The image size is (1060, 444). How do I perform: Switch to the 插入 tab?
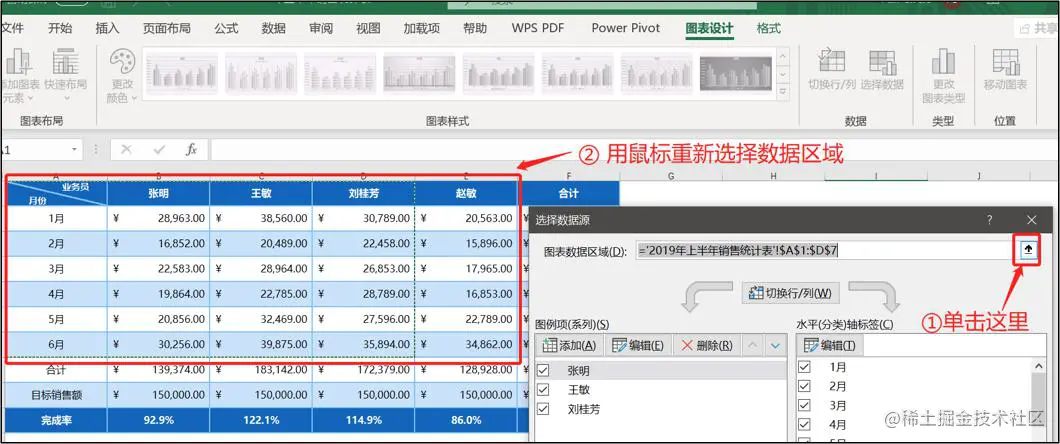tap(107, 28)
